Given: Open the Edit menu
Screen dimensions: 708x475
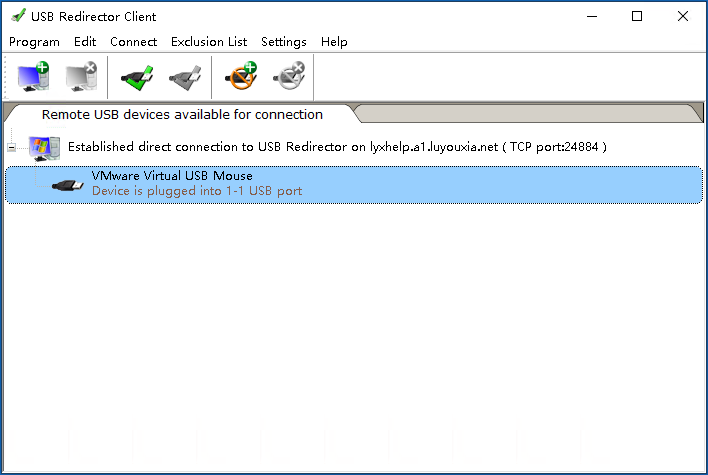Looking at the screenshot, I should (85, 42).
